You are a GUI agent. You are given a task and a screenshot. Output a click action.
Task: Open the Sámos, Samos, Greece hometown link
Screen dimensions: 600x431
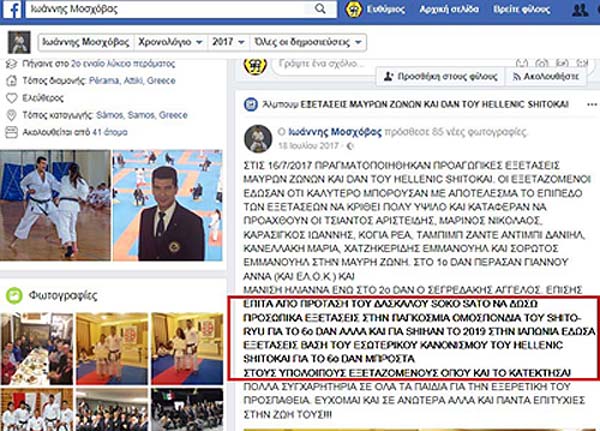coord(133,116)
